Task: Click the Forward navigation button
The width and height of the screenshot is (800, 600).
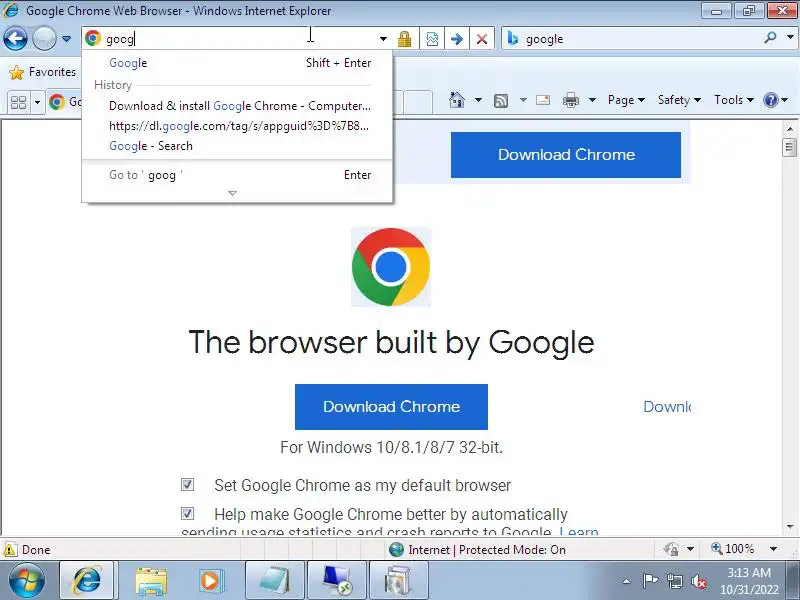Action: pyautogui.click(x=44, y=38)
